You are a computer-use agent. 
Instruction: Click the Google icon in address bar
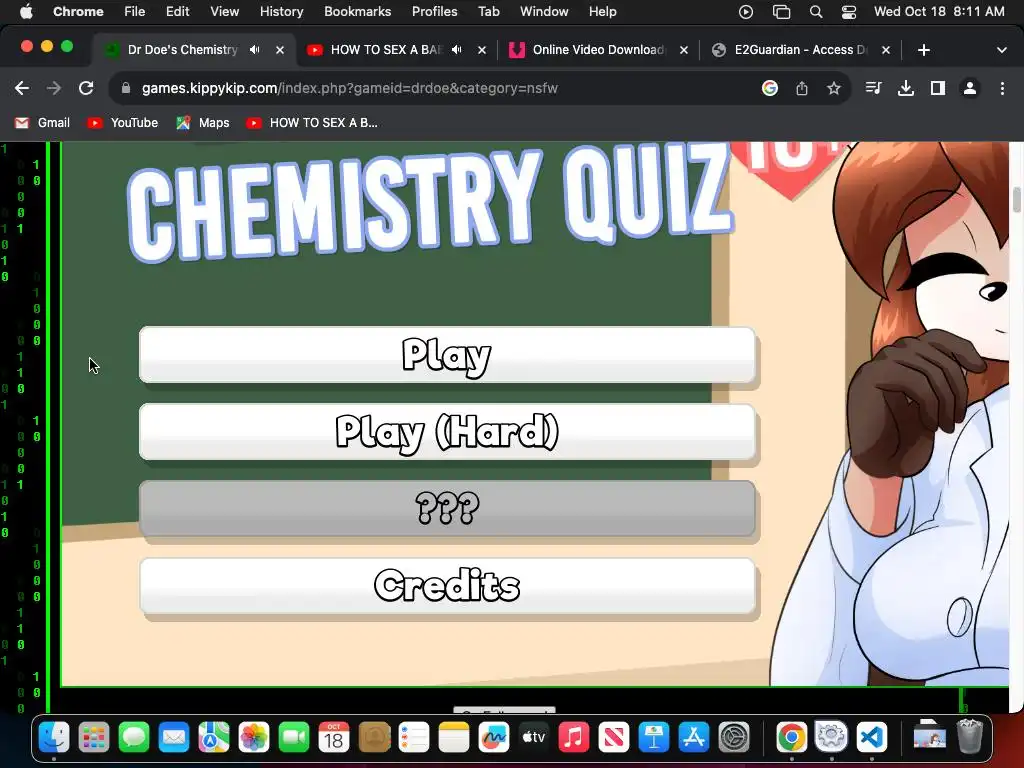(x=770, y=88)
